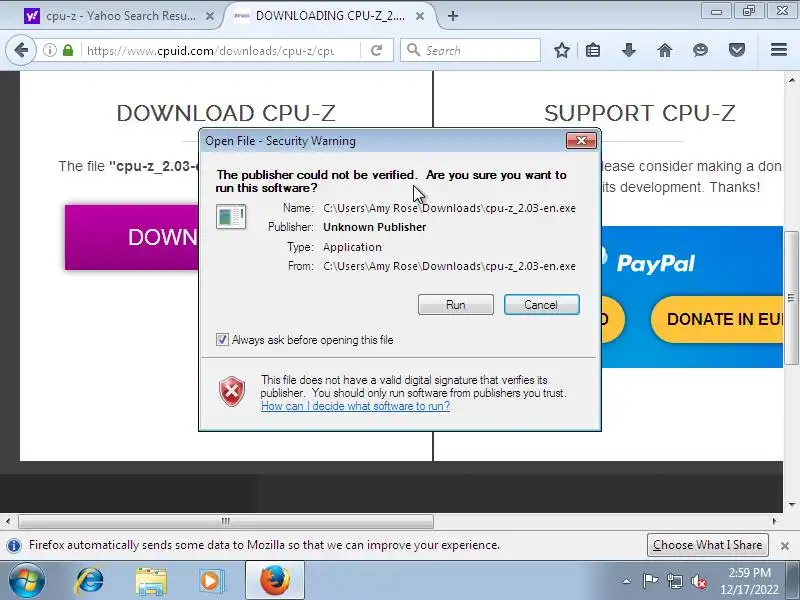Image resolution: width=800 pixels, height=600 pixels.
Task: Open Action Center flag tray icon
Action: point(650,581)
